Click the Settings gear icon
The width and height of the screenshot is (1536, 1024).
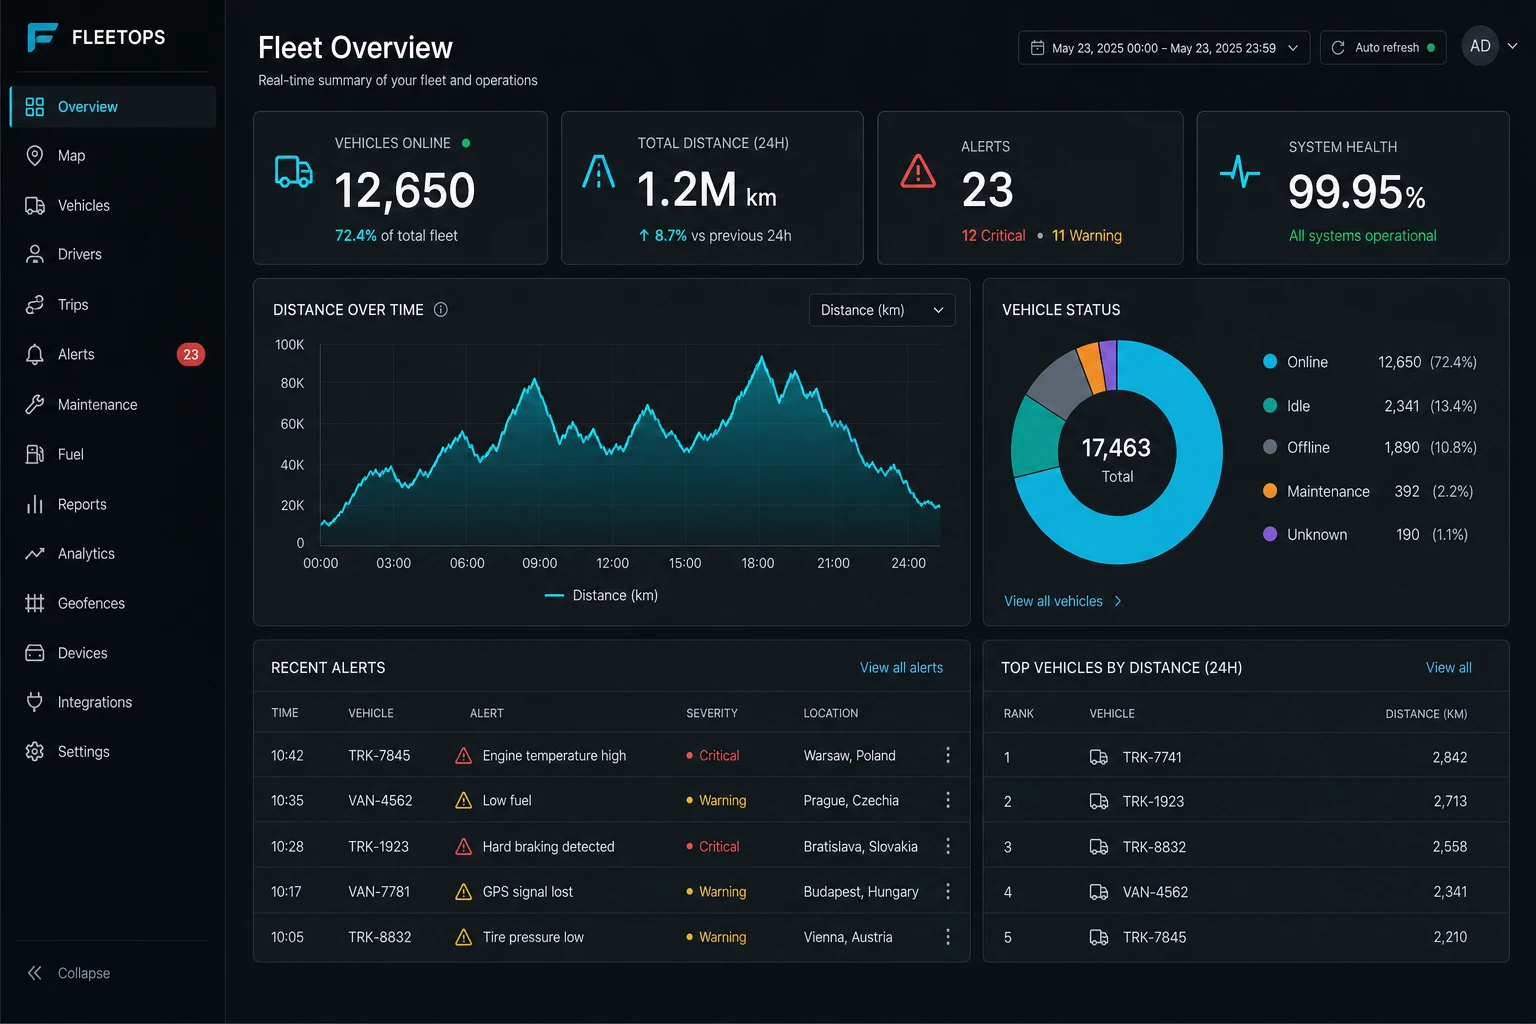[35, 751]
